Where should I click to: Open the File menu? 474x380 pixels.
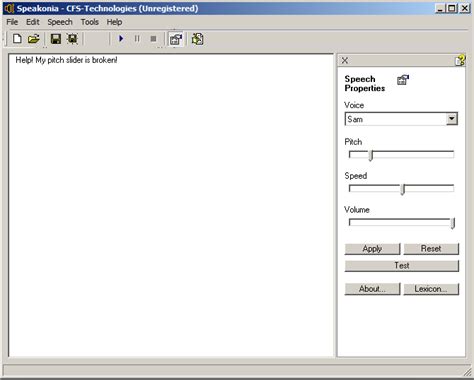tap(12, 22)
